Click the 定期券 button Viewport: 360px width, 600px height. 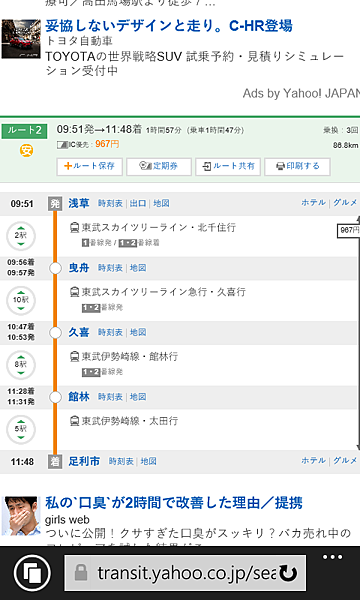[x=159, y=166]
